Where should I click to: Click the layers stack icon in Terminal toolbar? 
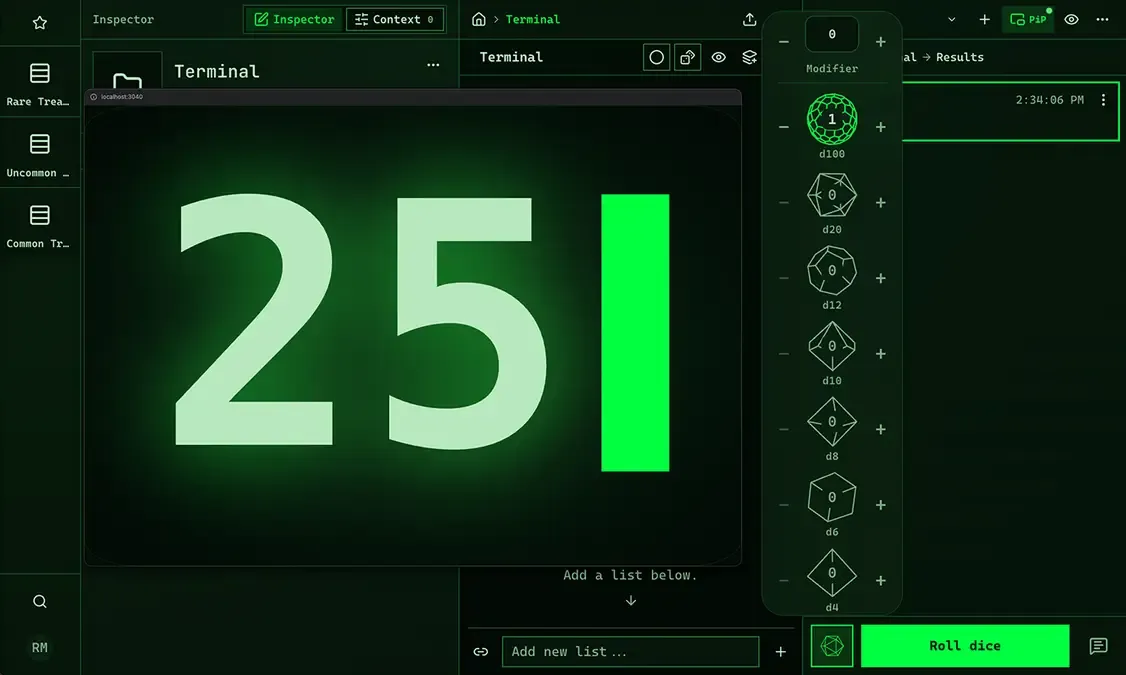pos(749,57)
